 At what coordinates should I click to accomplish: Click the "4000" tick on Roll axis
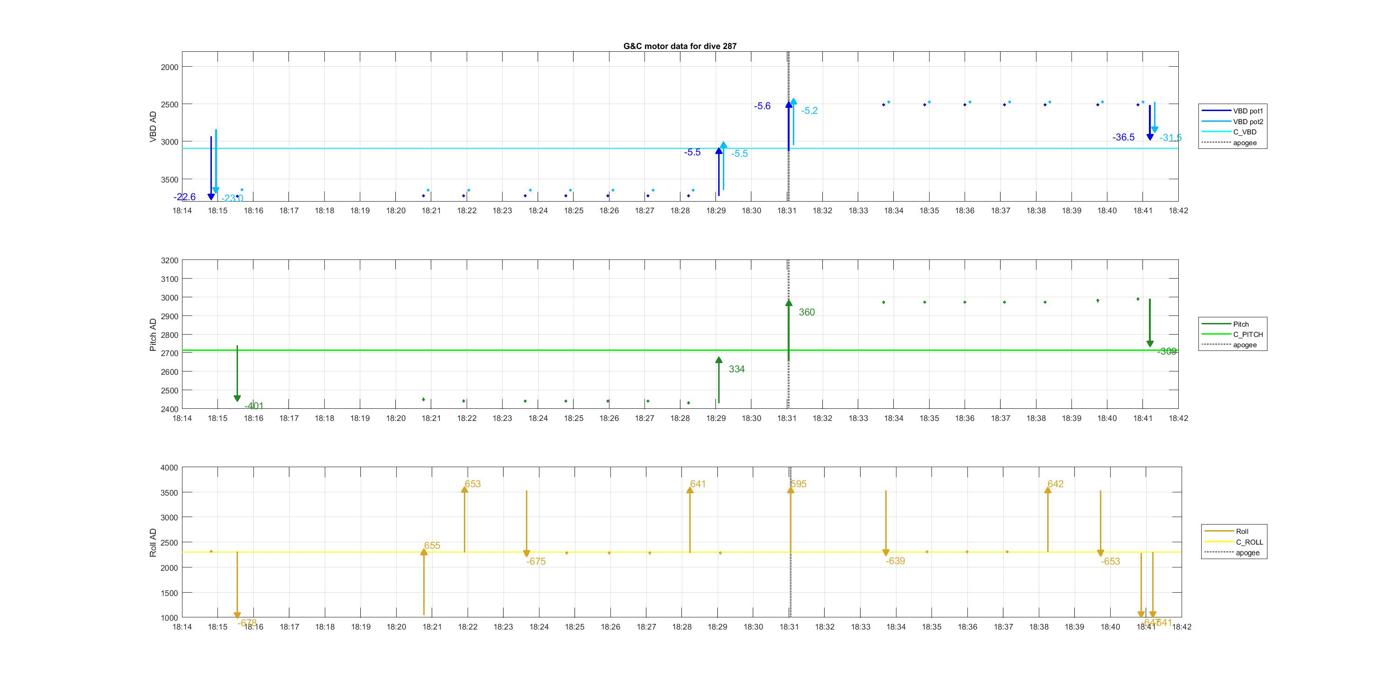coord(169,468)
